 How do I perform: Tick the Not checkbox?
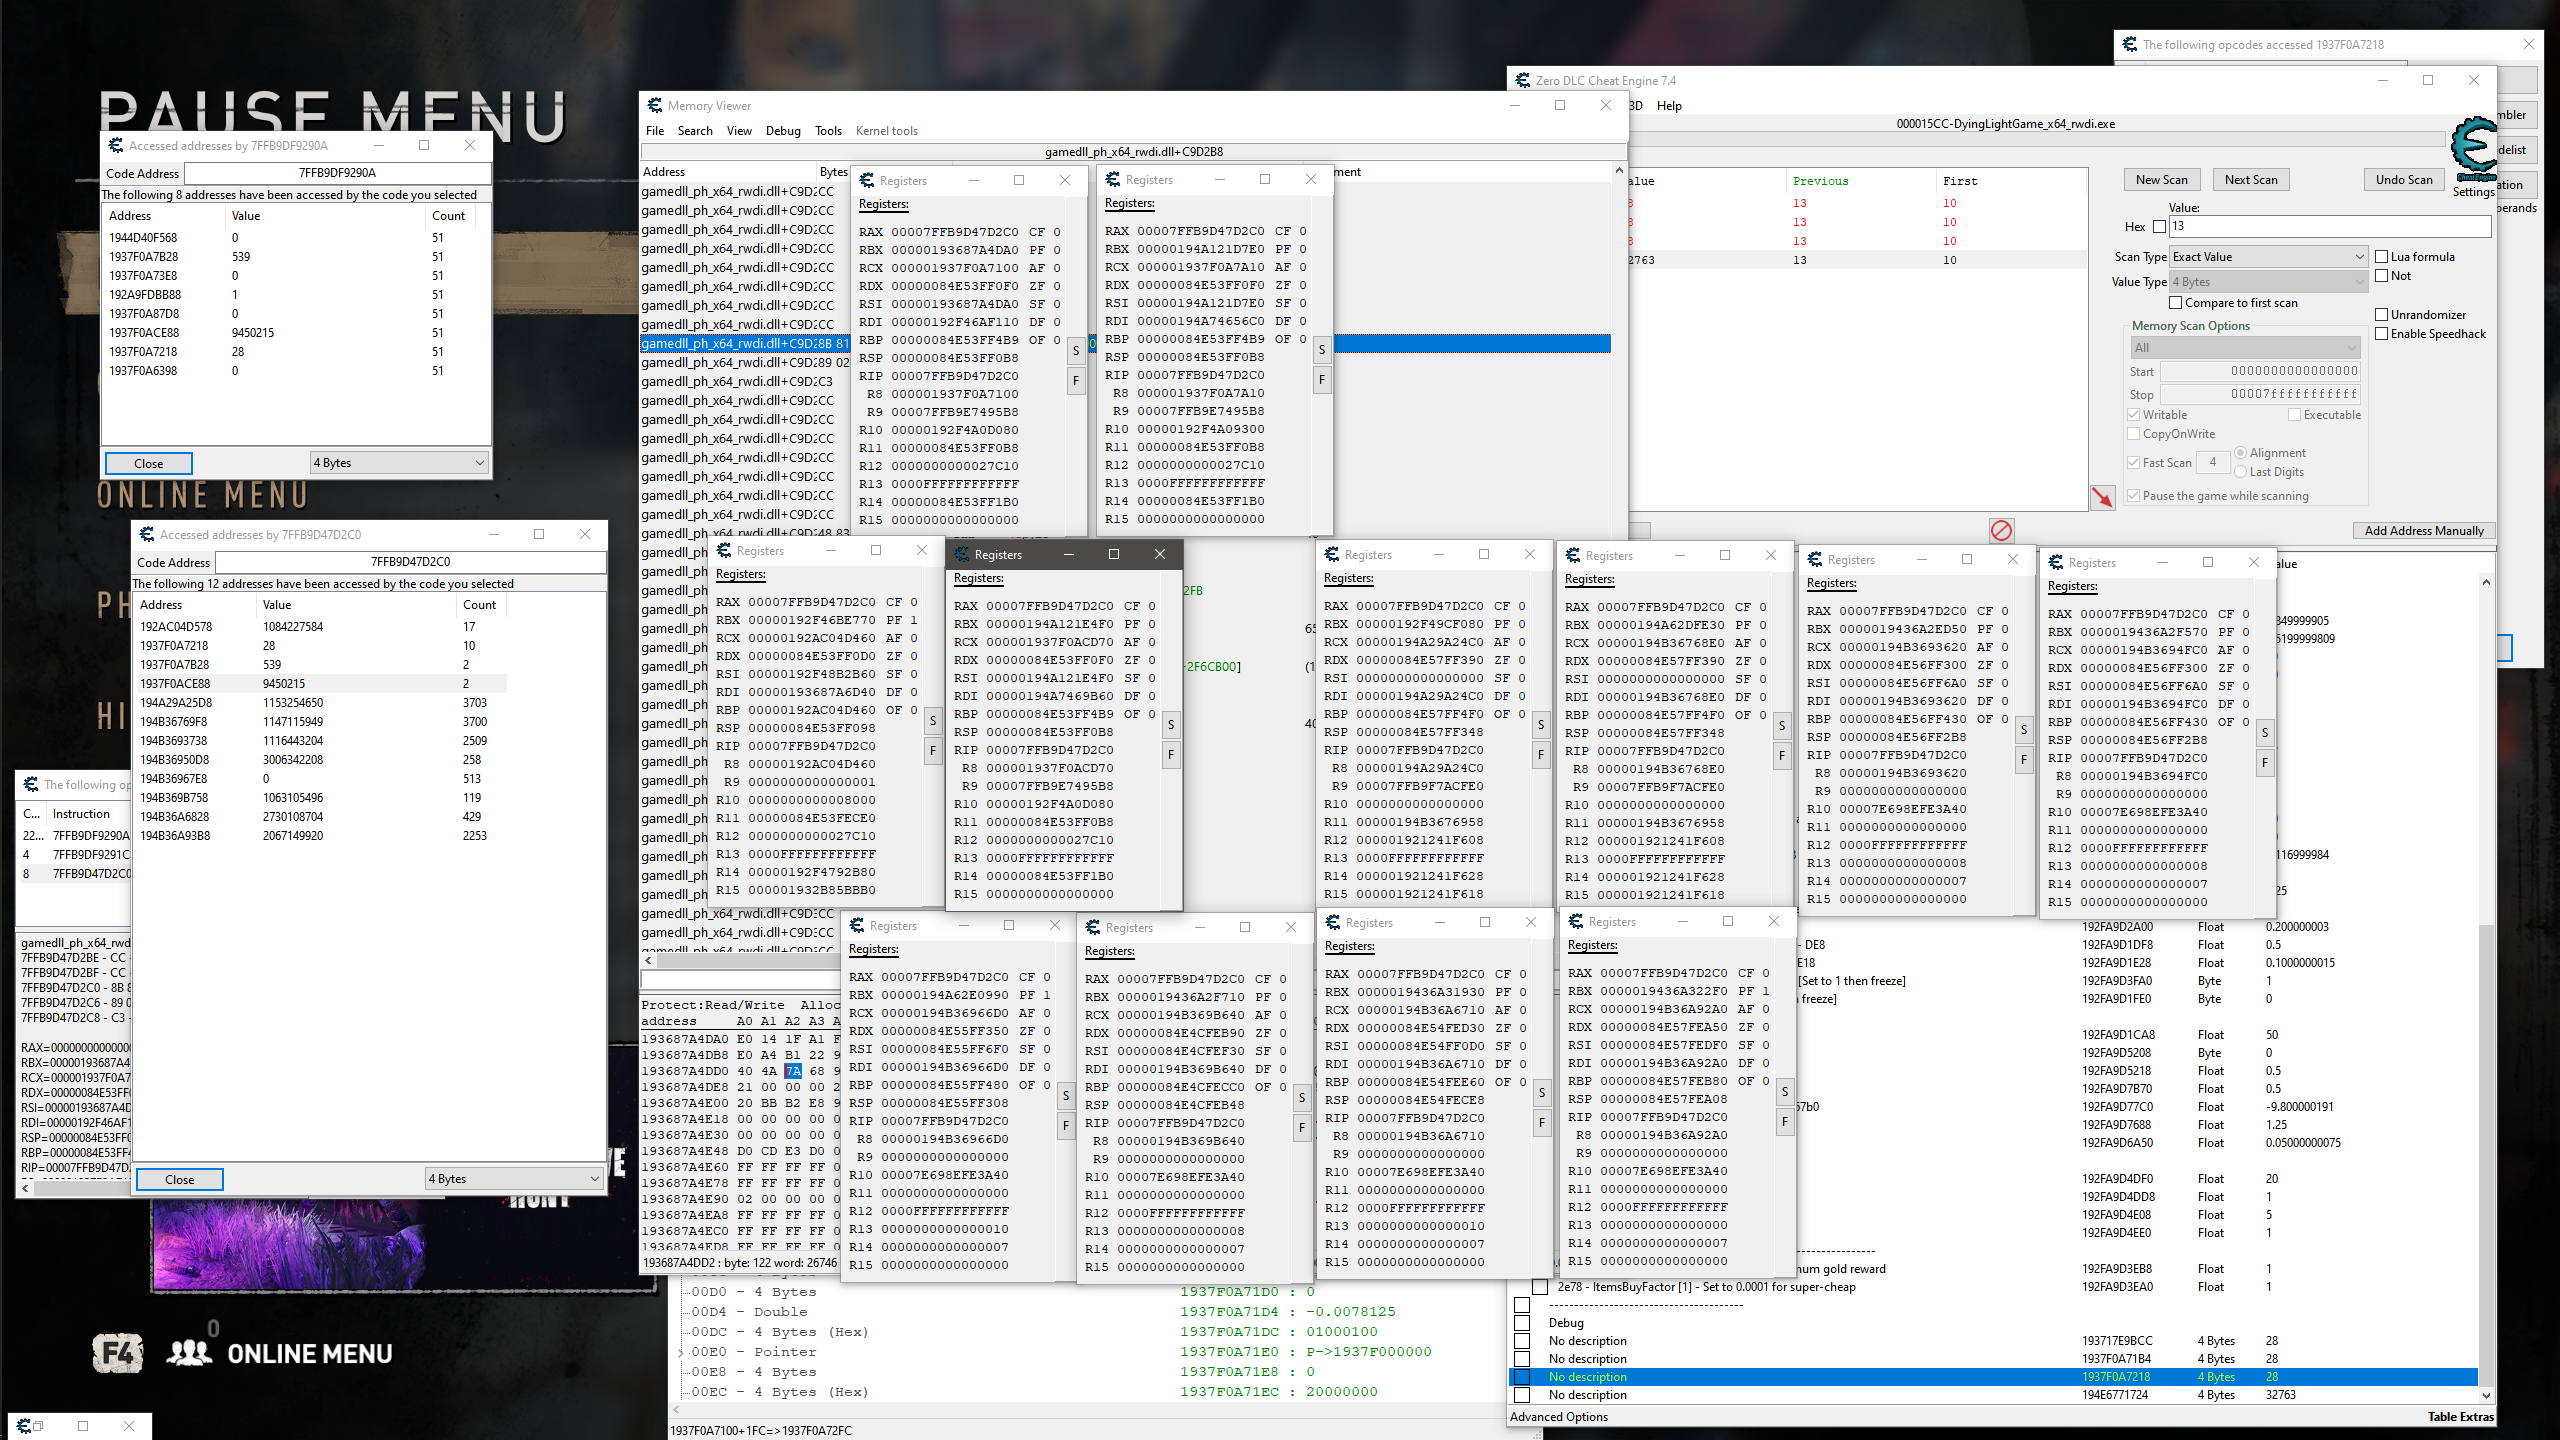pyautogui.click(x=2382, y=276)
